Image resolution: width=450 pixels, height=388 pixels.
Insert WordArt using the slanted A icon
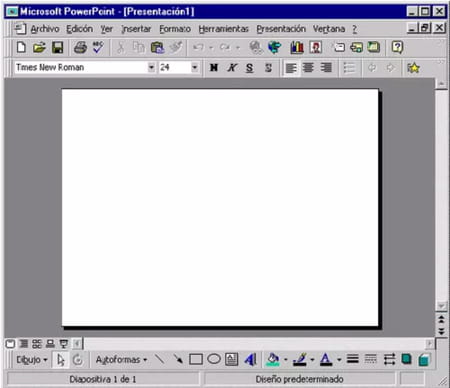pos(250,359)
